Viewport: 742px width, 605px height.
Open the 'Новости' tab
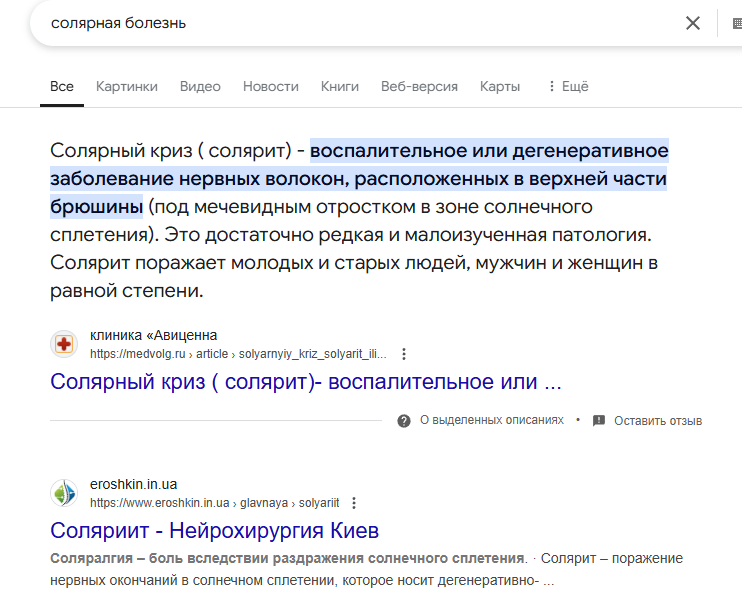coord(271,87)
